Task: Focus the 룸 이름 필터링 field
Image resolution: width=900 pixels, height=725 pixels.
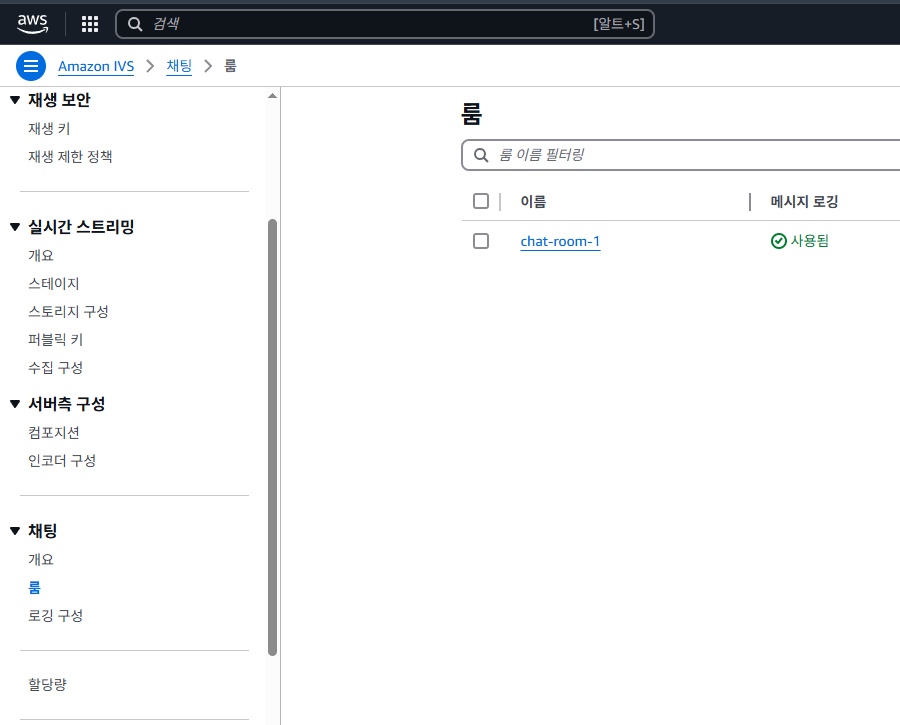Action: 681,155
